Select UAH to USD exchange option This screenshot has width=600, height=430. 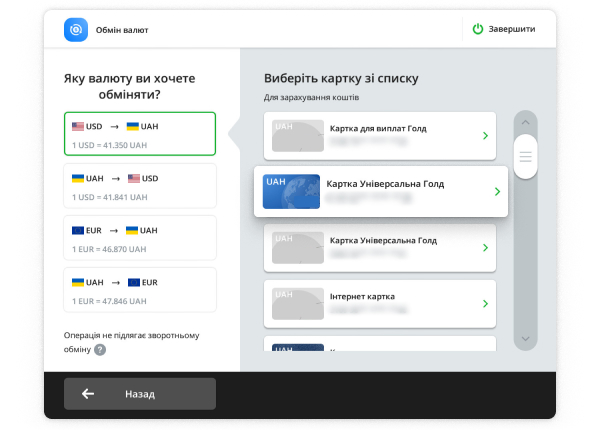pyautogui.click(x=140, y=186)
